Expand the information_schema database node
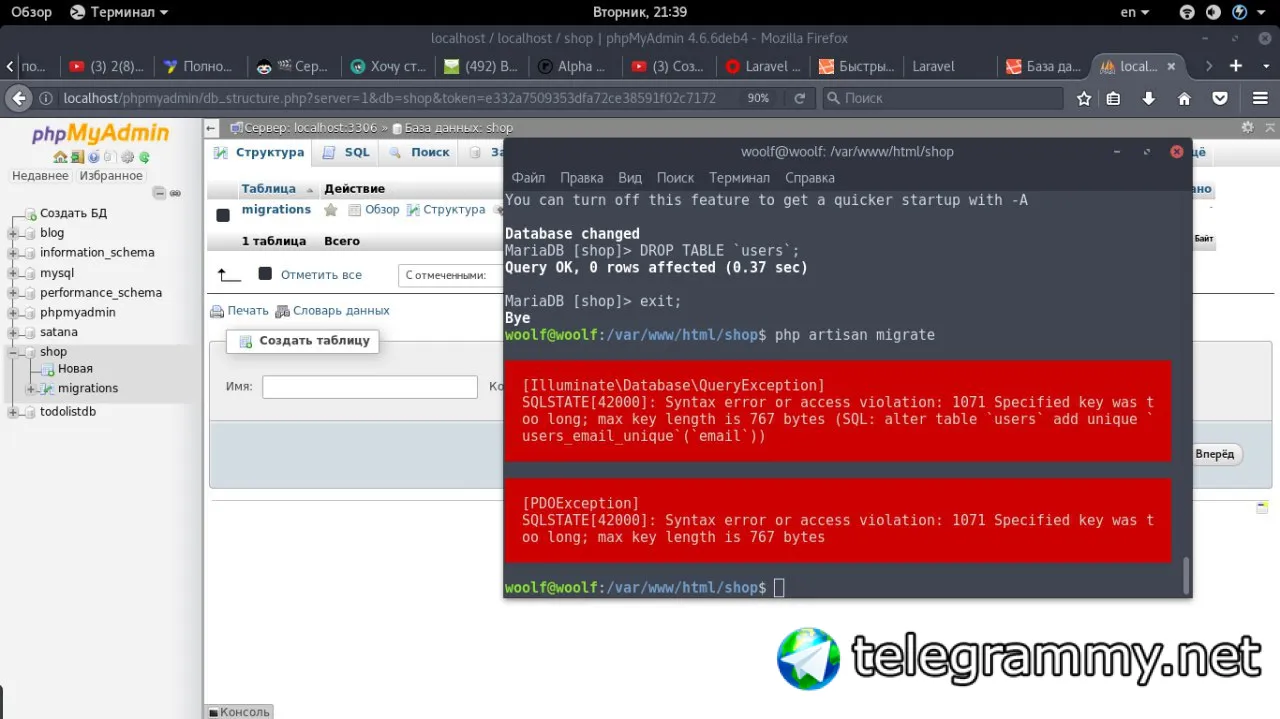Viewport: 1280px width, 719px height. coord(13,253)
